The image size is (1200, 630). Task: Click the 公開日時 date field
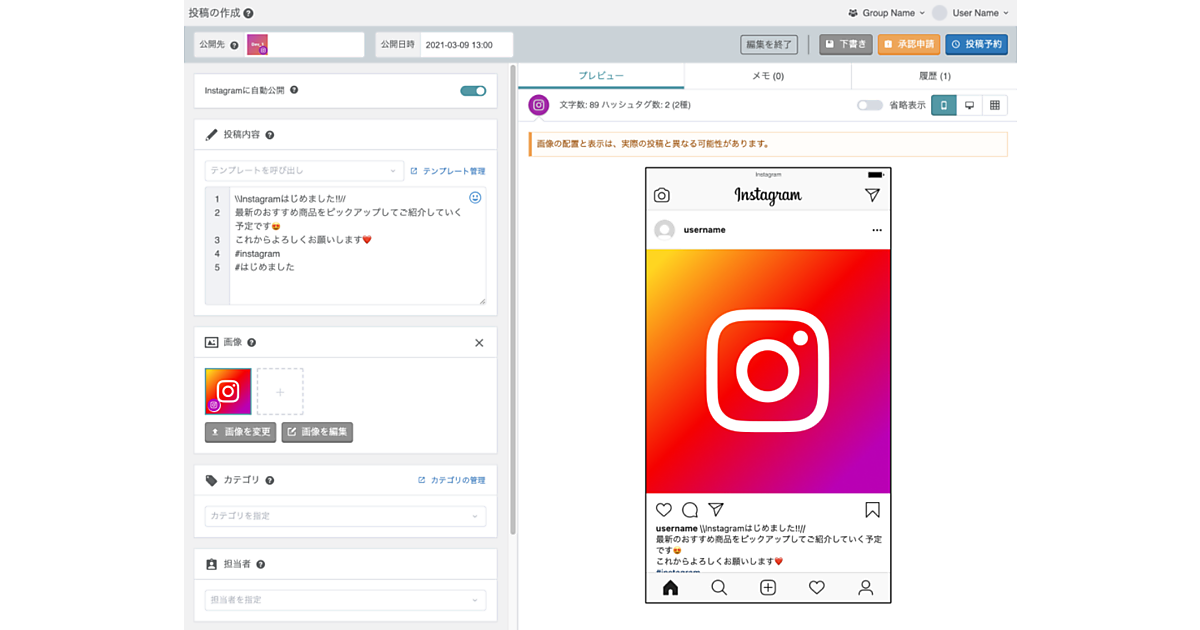[466, 45]
